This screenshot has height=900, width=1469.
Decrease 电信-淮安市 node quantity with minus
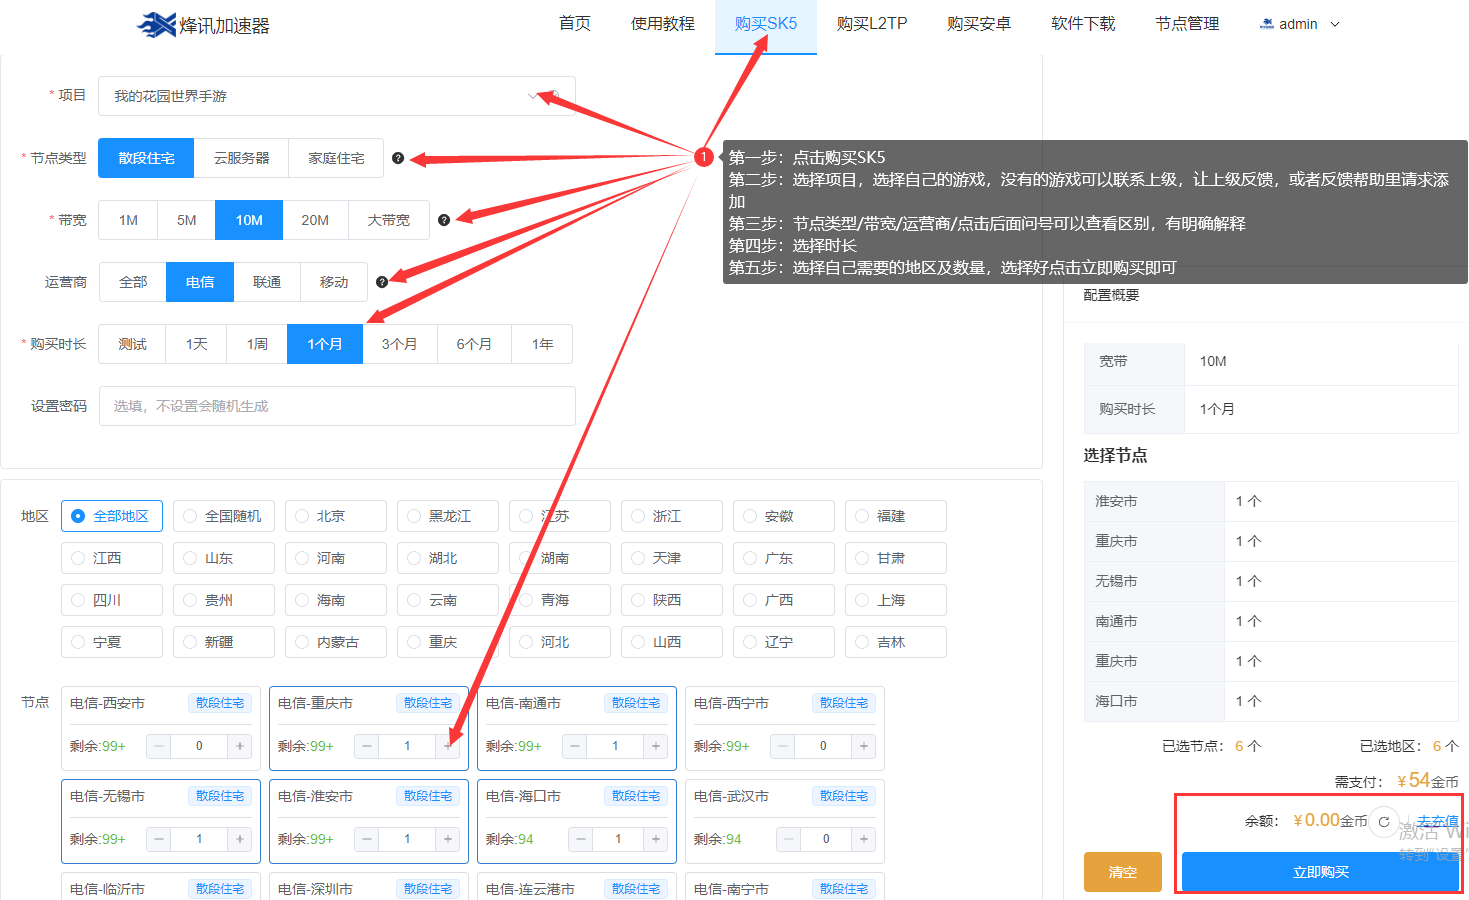[367, 839]
